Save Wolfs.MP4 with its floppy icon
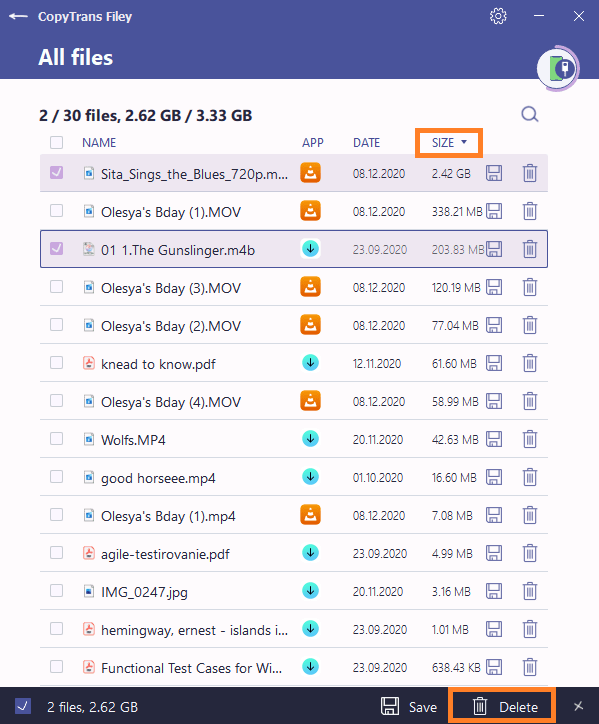This screenshot has width=599, height=724. [x=494, y=439]
